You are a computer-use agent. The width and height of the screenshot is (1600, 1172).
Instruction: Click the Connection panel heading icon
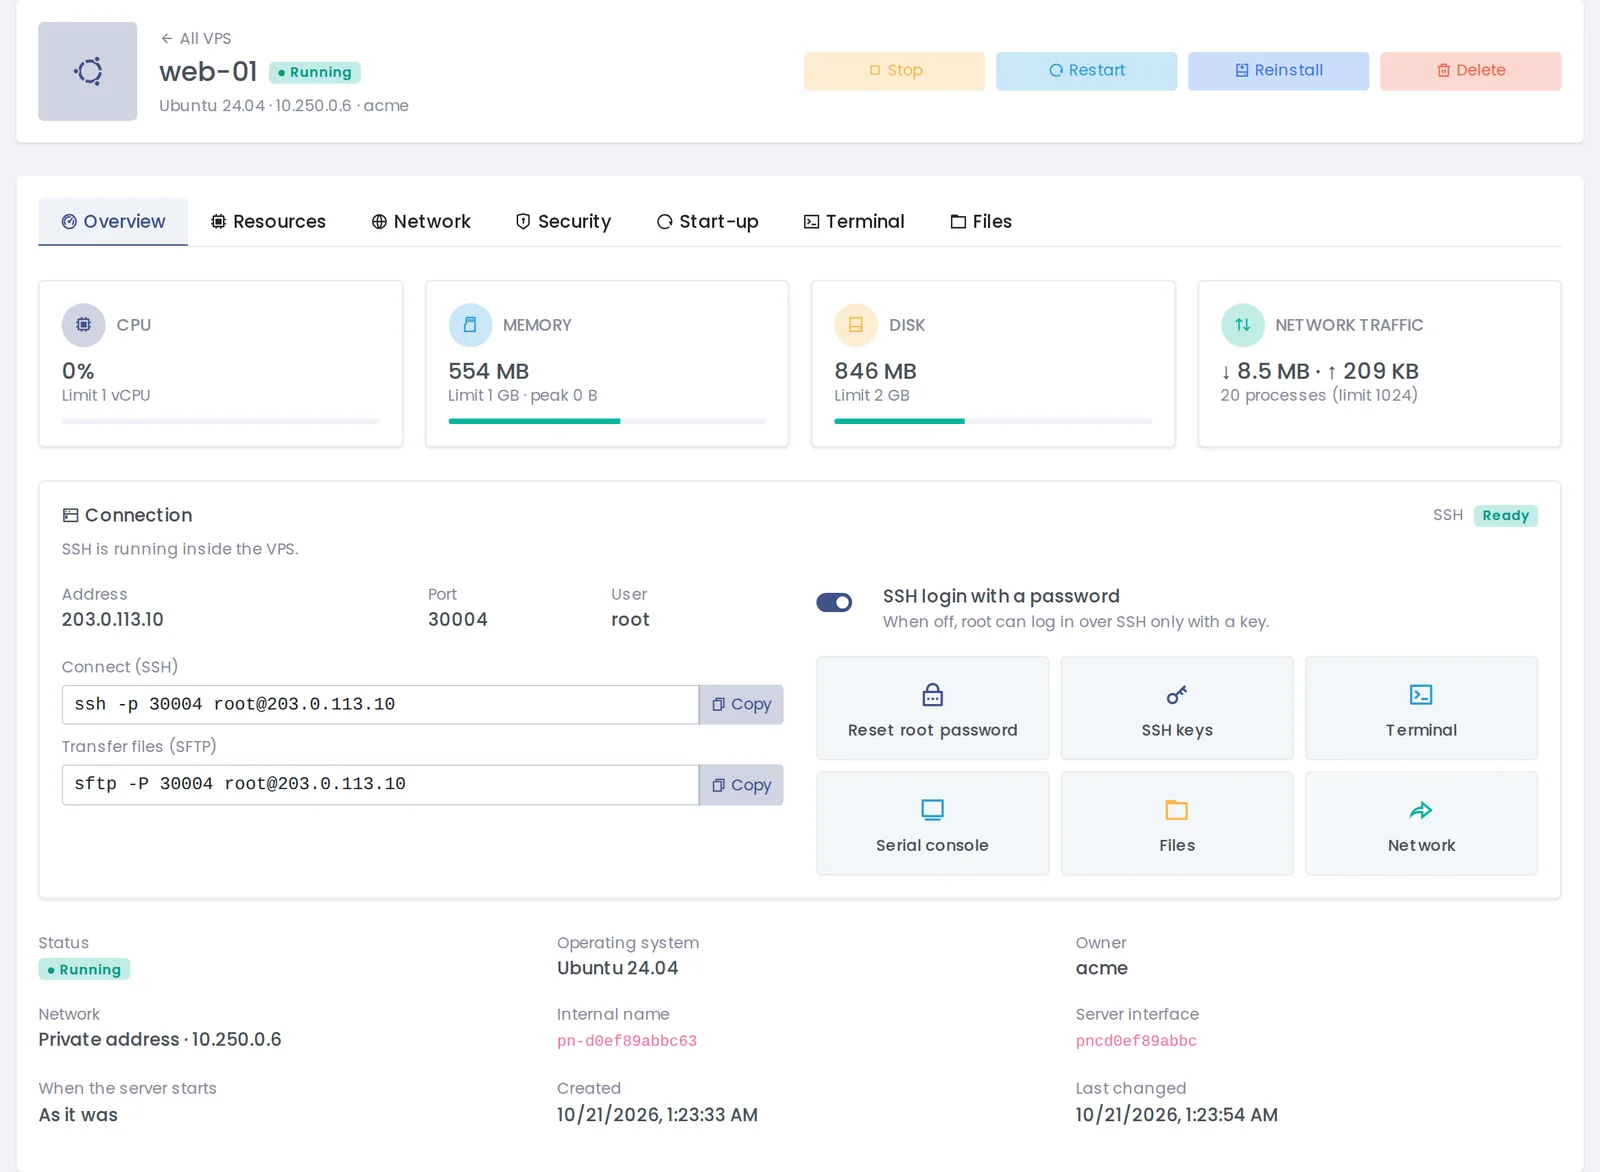pos(70,515)
